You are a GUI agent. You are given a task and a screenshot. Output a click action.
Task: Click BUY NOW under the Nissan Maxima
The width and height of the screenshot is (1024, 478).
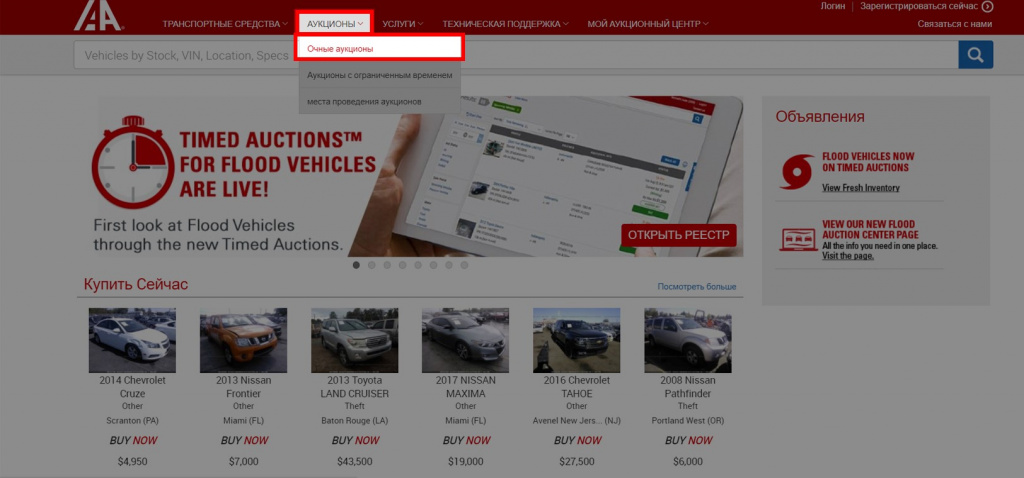tap(466, 441)
